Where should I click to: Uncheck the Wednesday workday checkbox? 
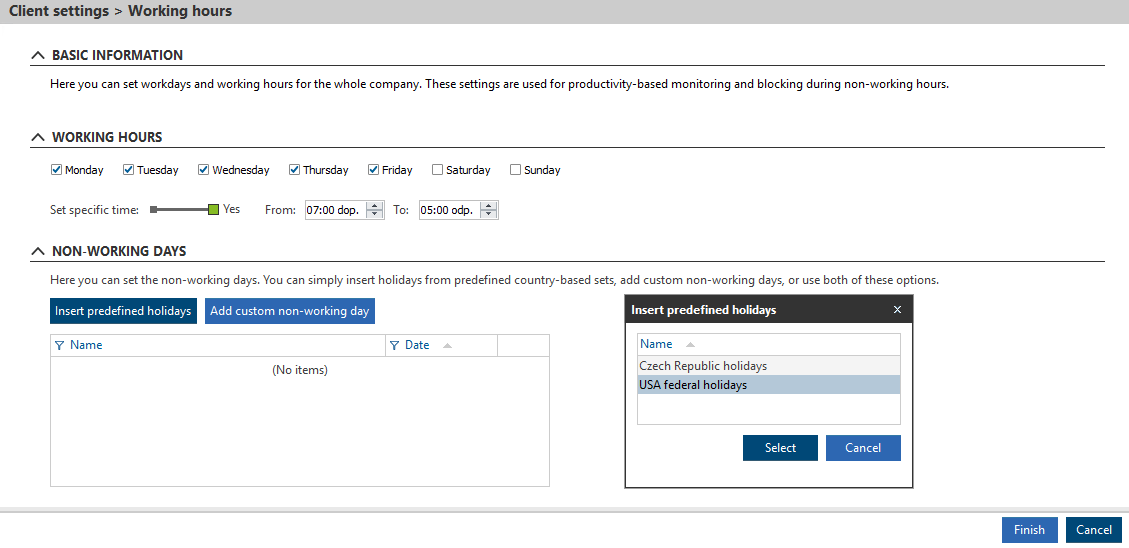[x=204, y=170]
